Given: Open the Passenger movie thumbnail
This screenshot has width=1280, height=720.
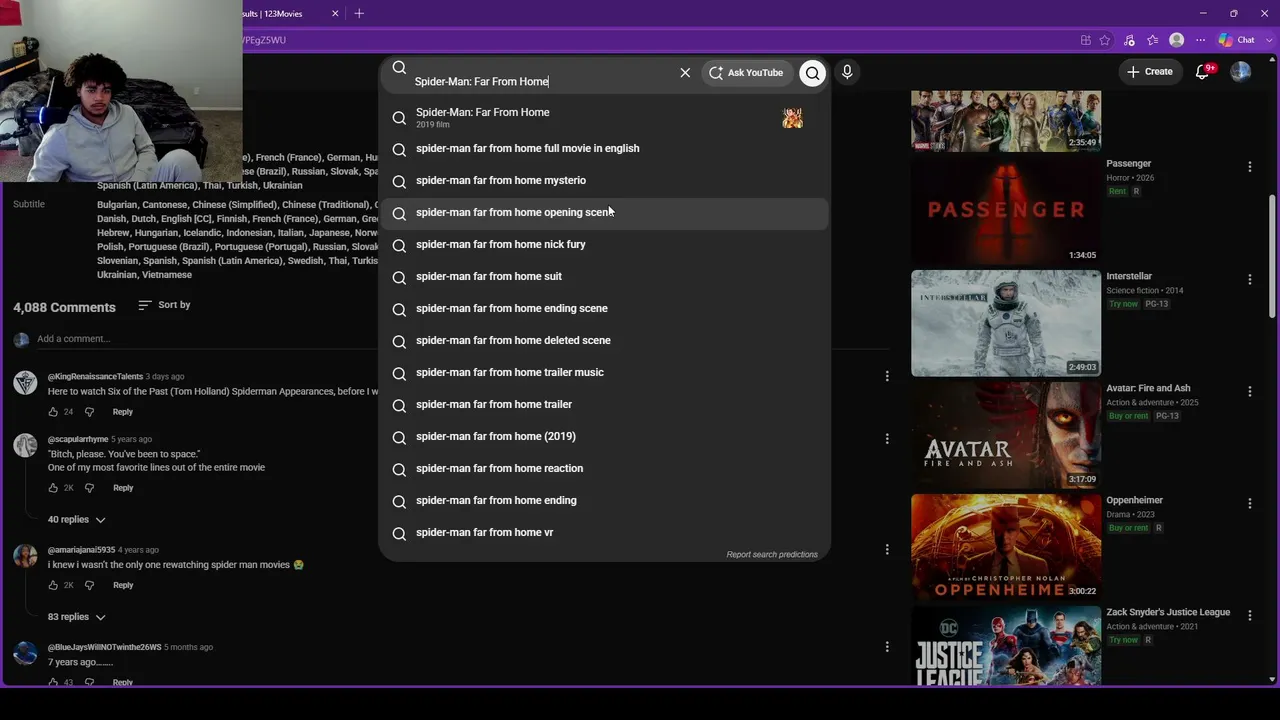Looking at the screenshot, I should pyautogui.click(x=1006, y=211).
